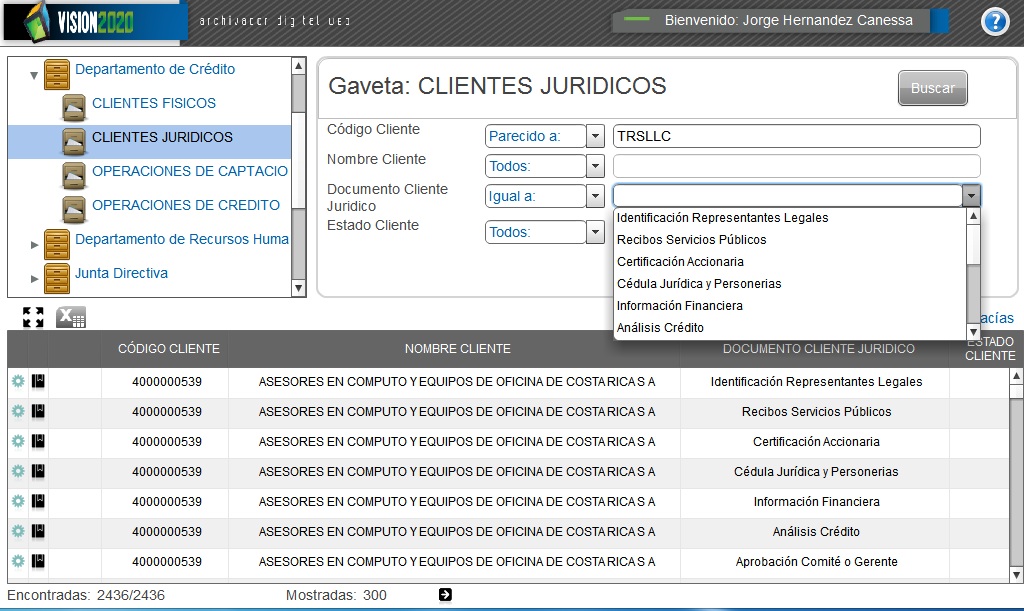Click the Código Cliente field containing TRSLLC
The width and height of the screenshot is (1024, 611).
click(x=797, y=136)
